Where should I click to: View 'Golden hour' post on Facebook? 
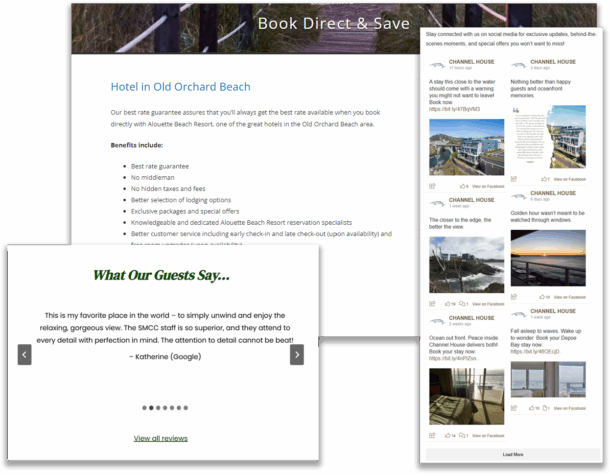(570, 297)
